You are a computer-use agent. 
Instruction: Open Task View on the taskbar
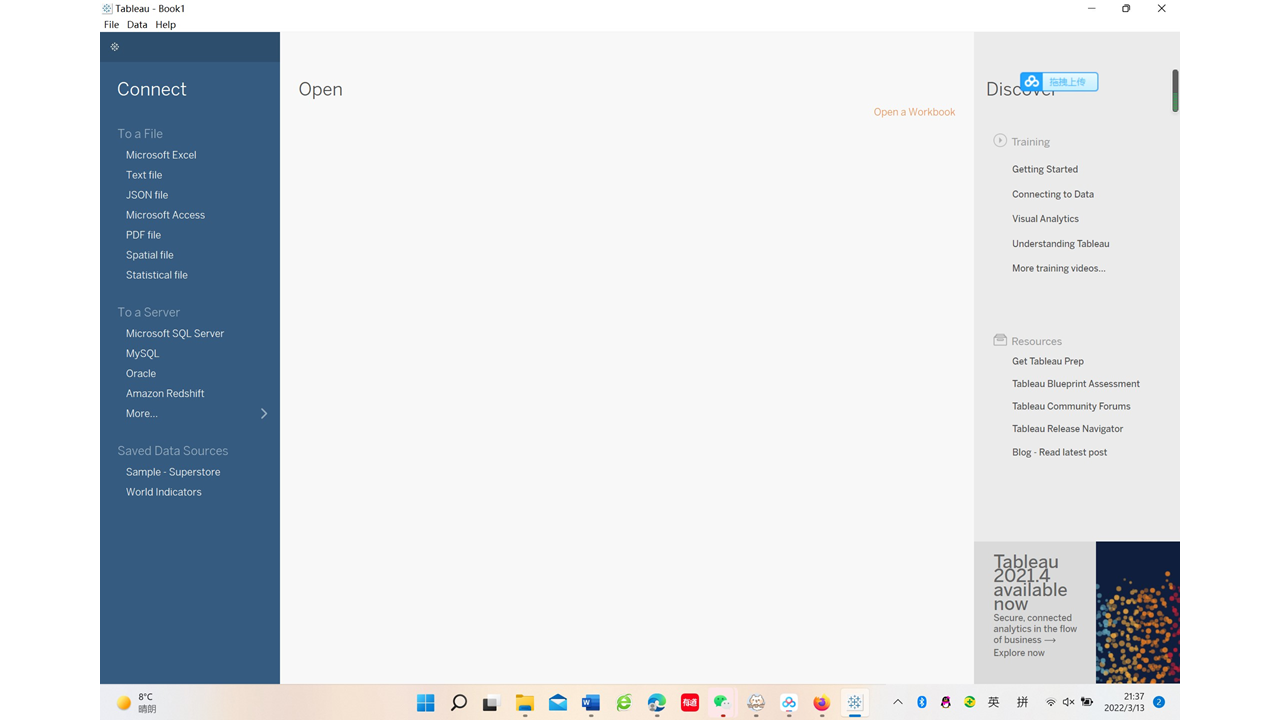click(490, 704)
